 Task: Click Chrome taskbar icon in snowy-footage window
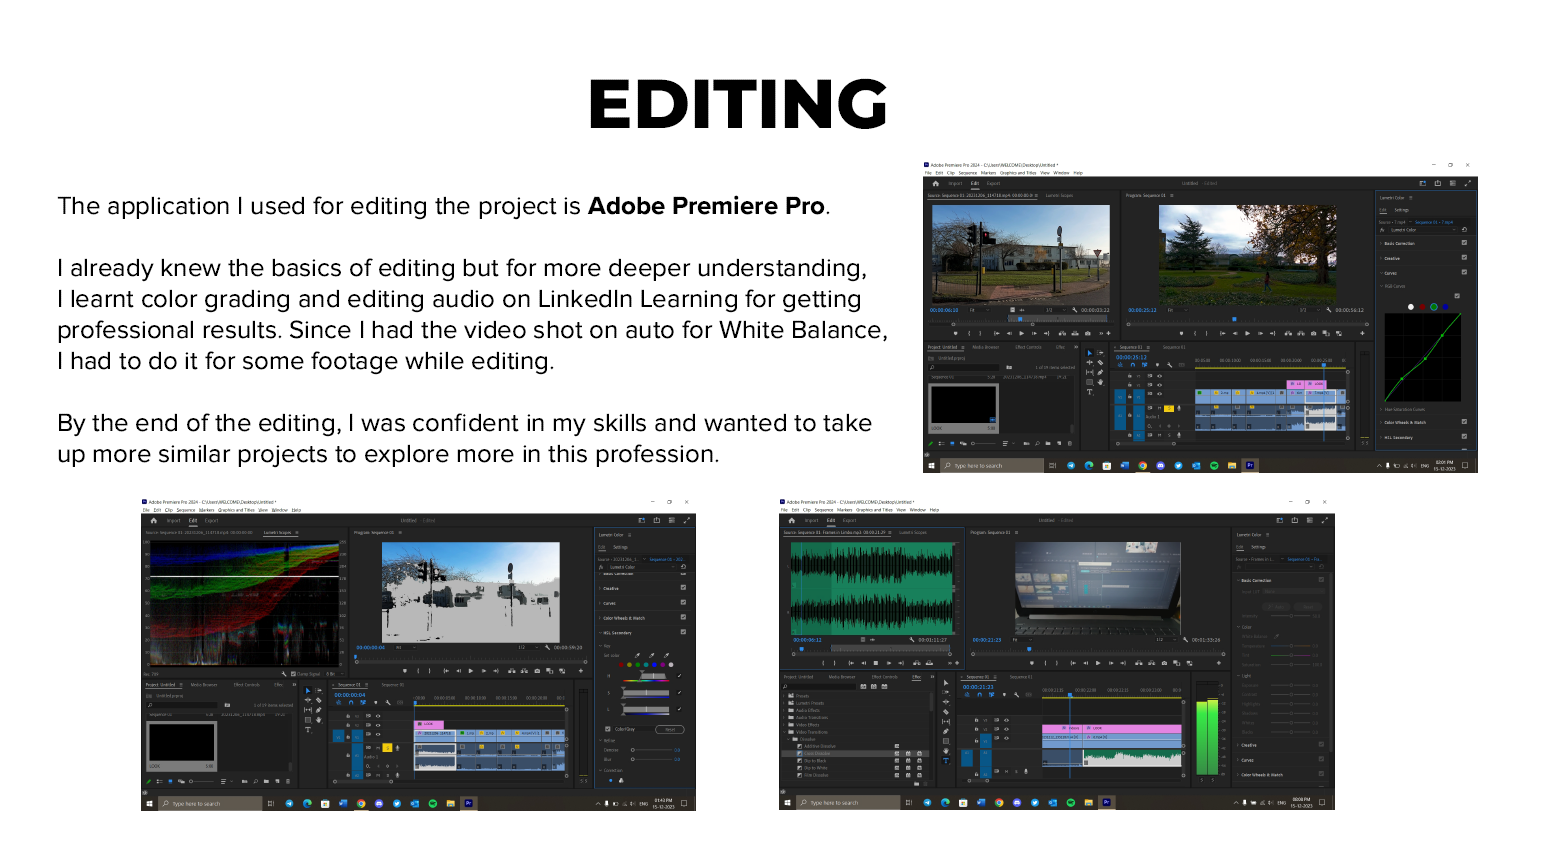(361, 804)
